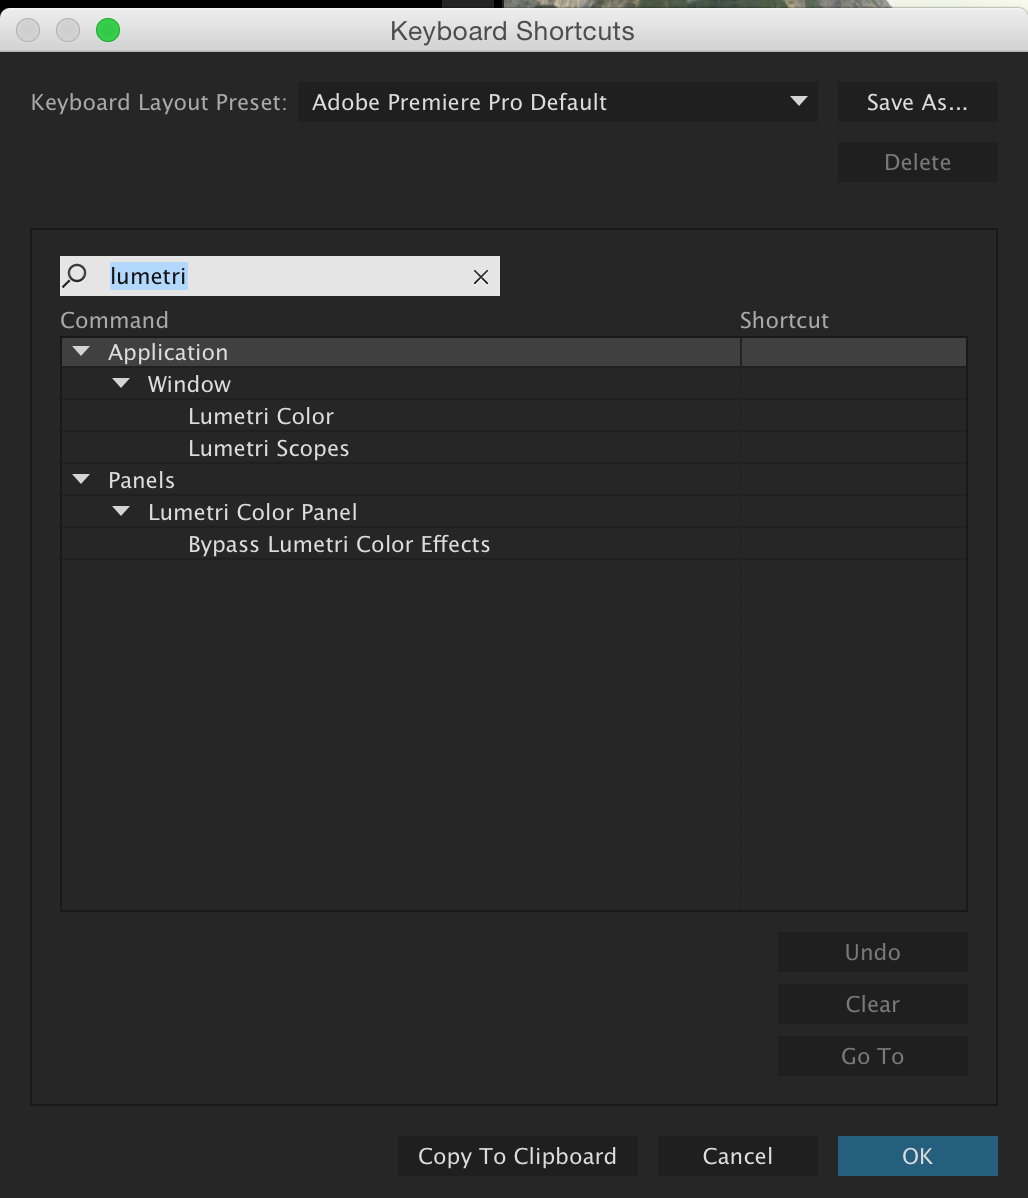1028x1198 pixels.
Task: Open the Keyboard Layout Preset dropdown
Action: [x=558, y=102]
